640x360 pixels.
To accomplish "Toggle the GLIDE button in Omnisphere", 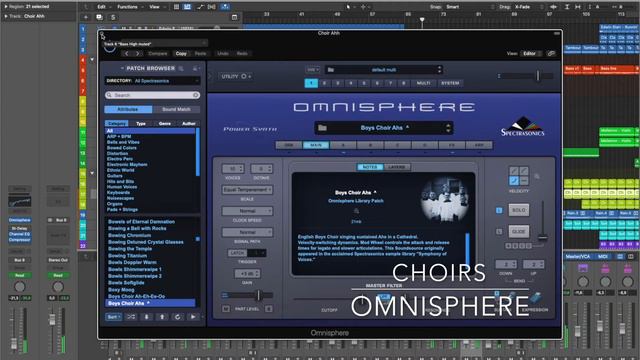I will point(518,231).
